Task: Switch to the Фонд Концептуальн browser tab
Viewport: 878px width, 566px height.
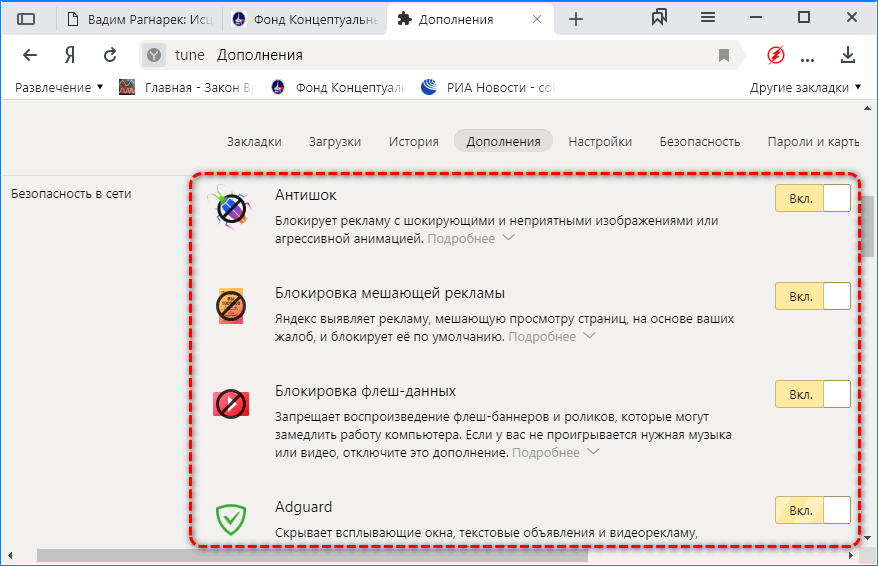Action: (x=305, y=20)
